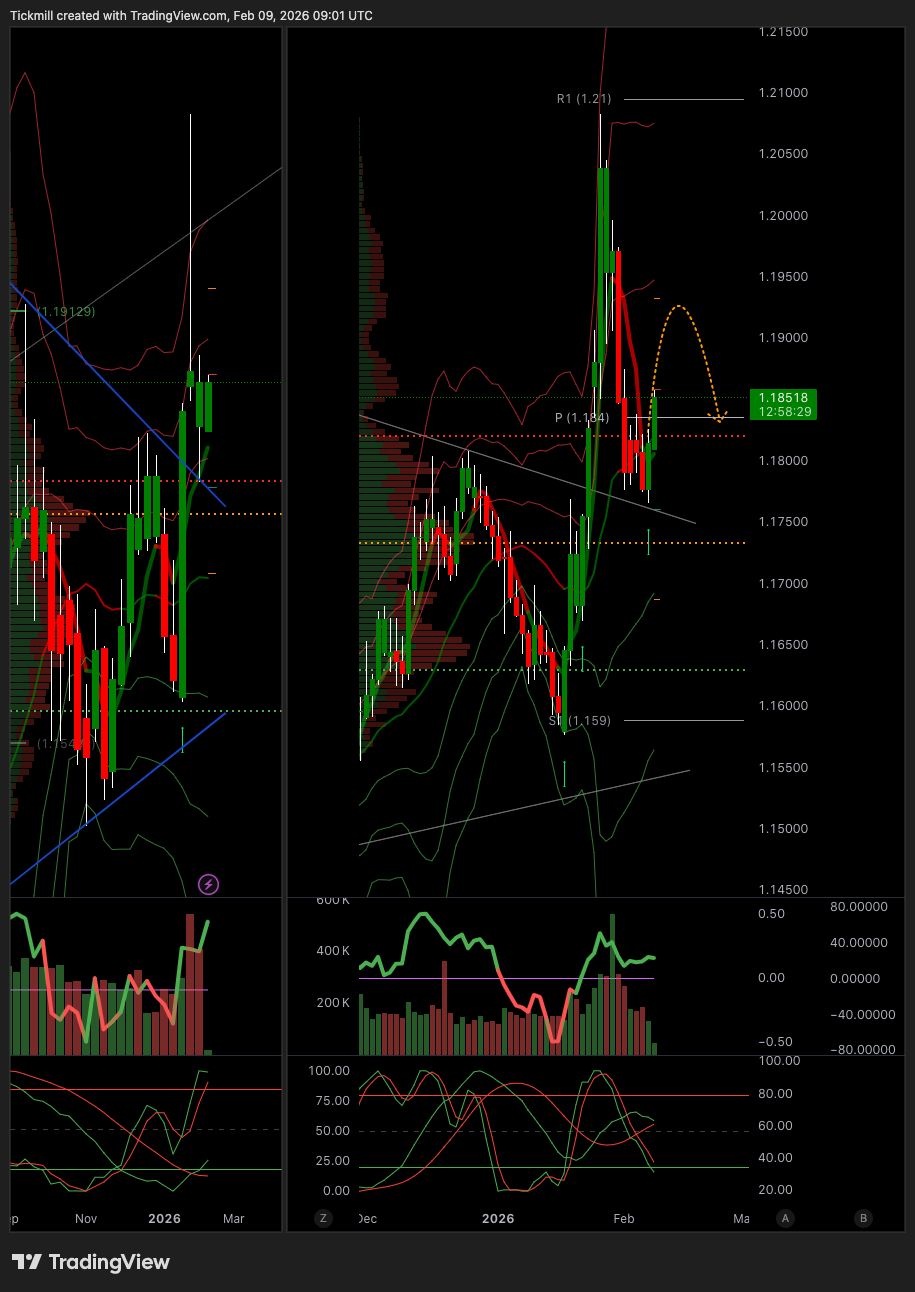Click the orange arrowhead near pivot P line
This screenshot has height=1292, width=915.
[718, 417]
